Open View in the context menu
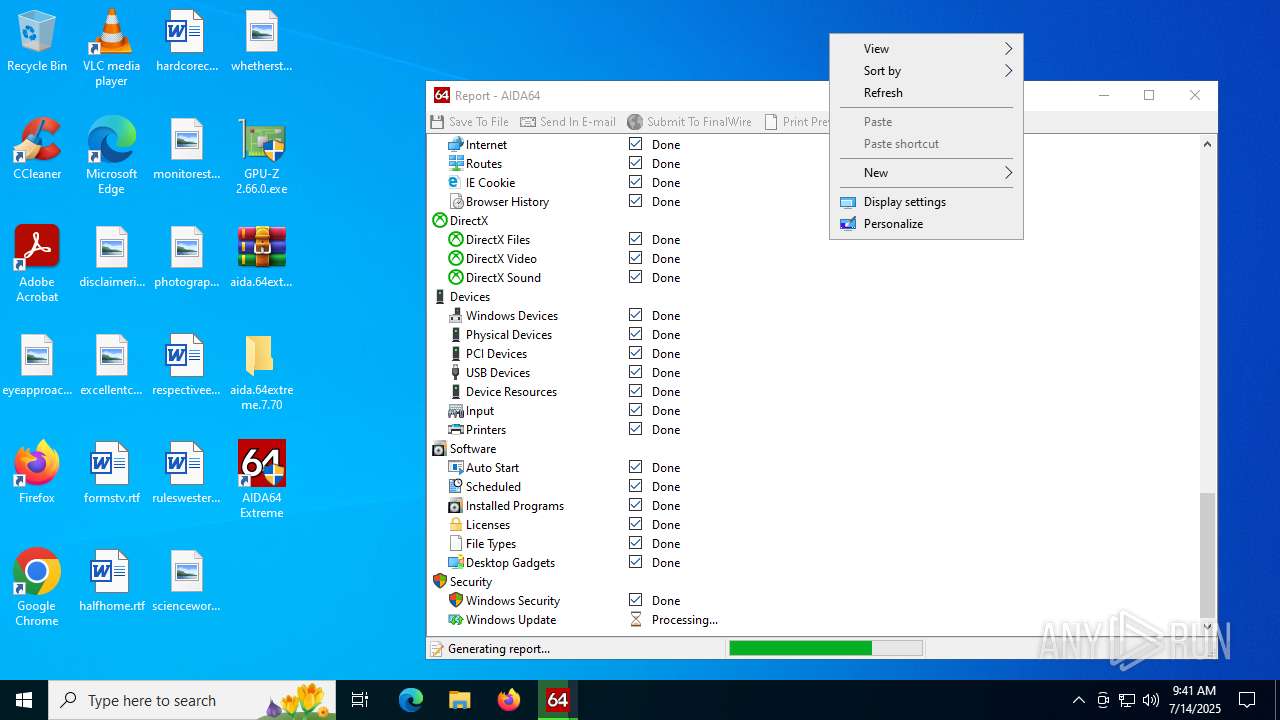Viewport: 1280px width, 720px height. click(x=926, y=49)
